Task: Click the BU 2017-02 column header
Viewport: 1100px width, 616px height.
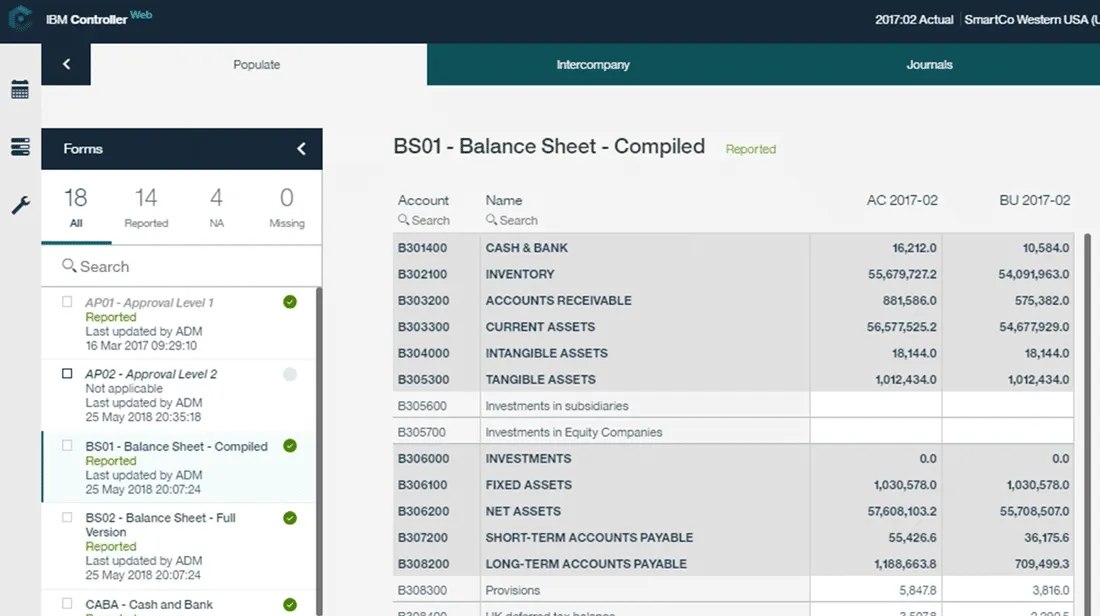Action: (1035, 200)
